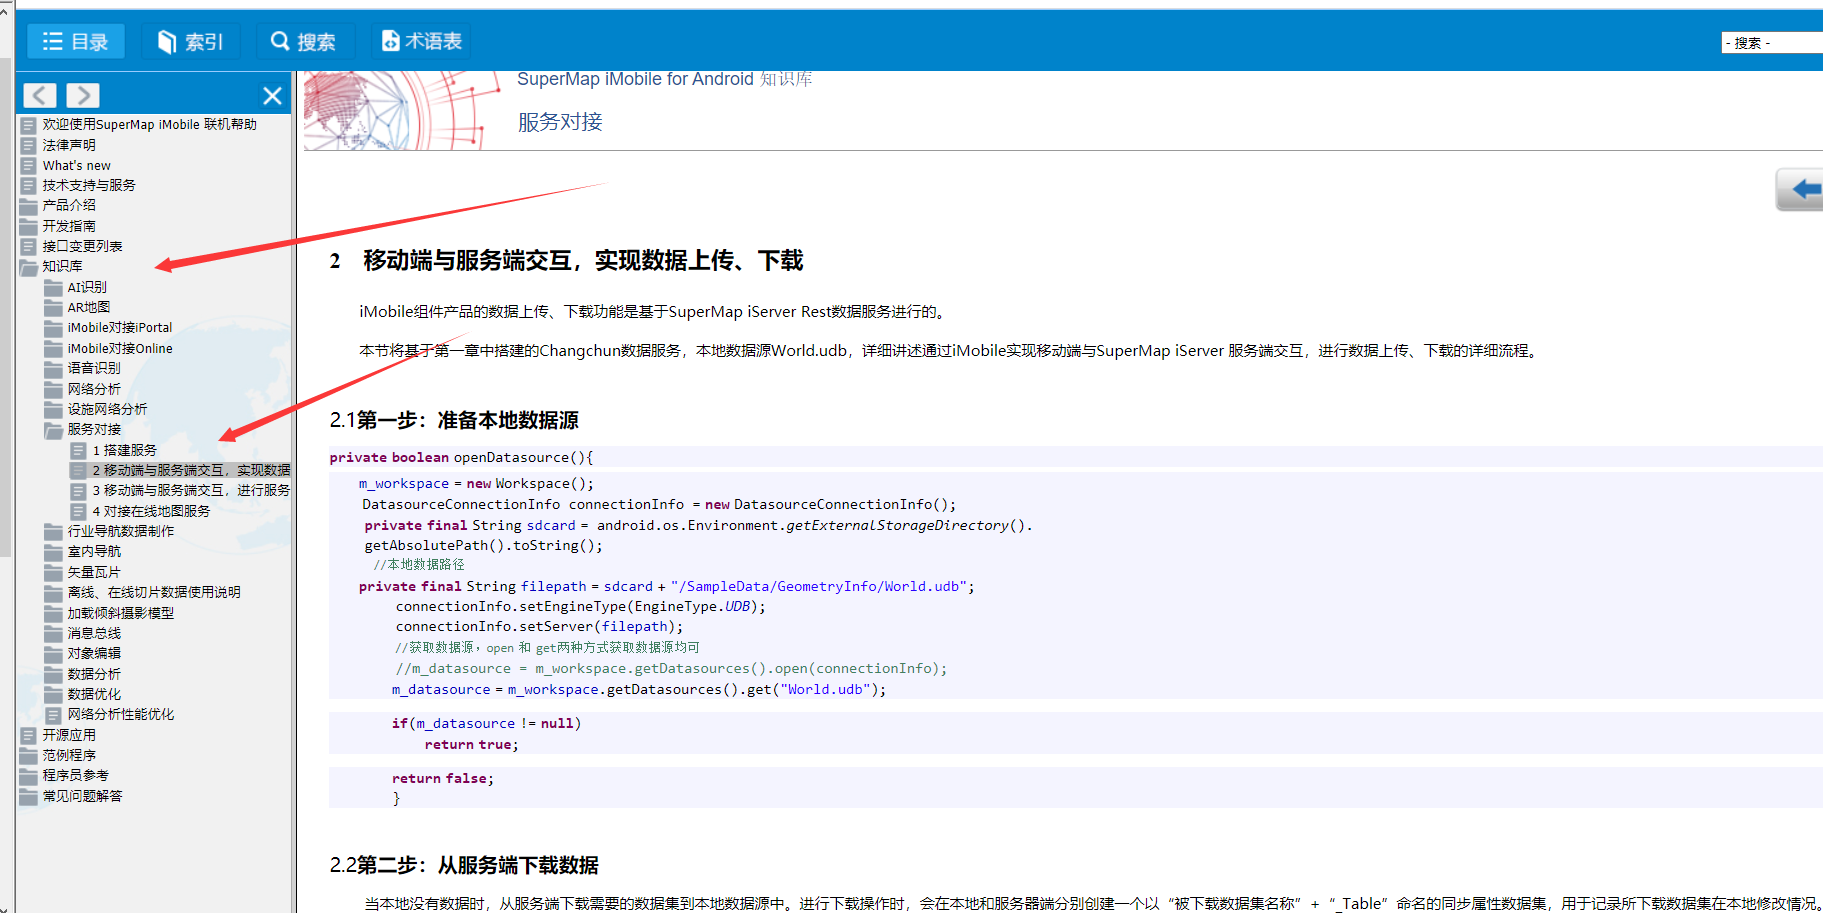Expand the 矢量瓦片 folder
The height and width of the screenshot is (913, 1823).
coord(94,572)
